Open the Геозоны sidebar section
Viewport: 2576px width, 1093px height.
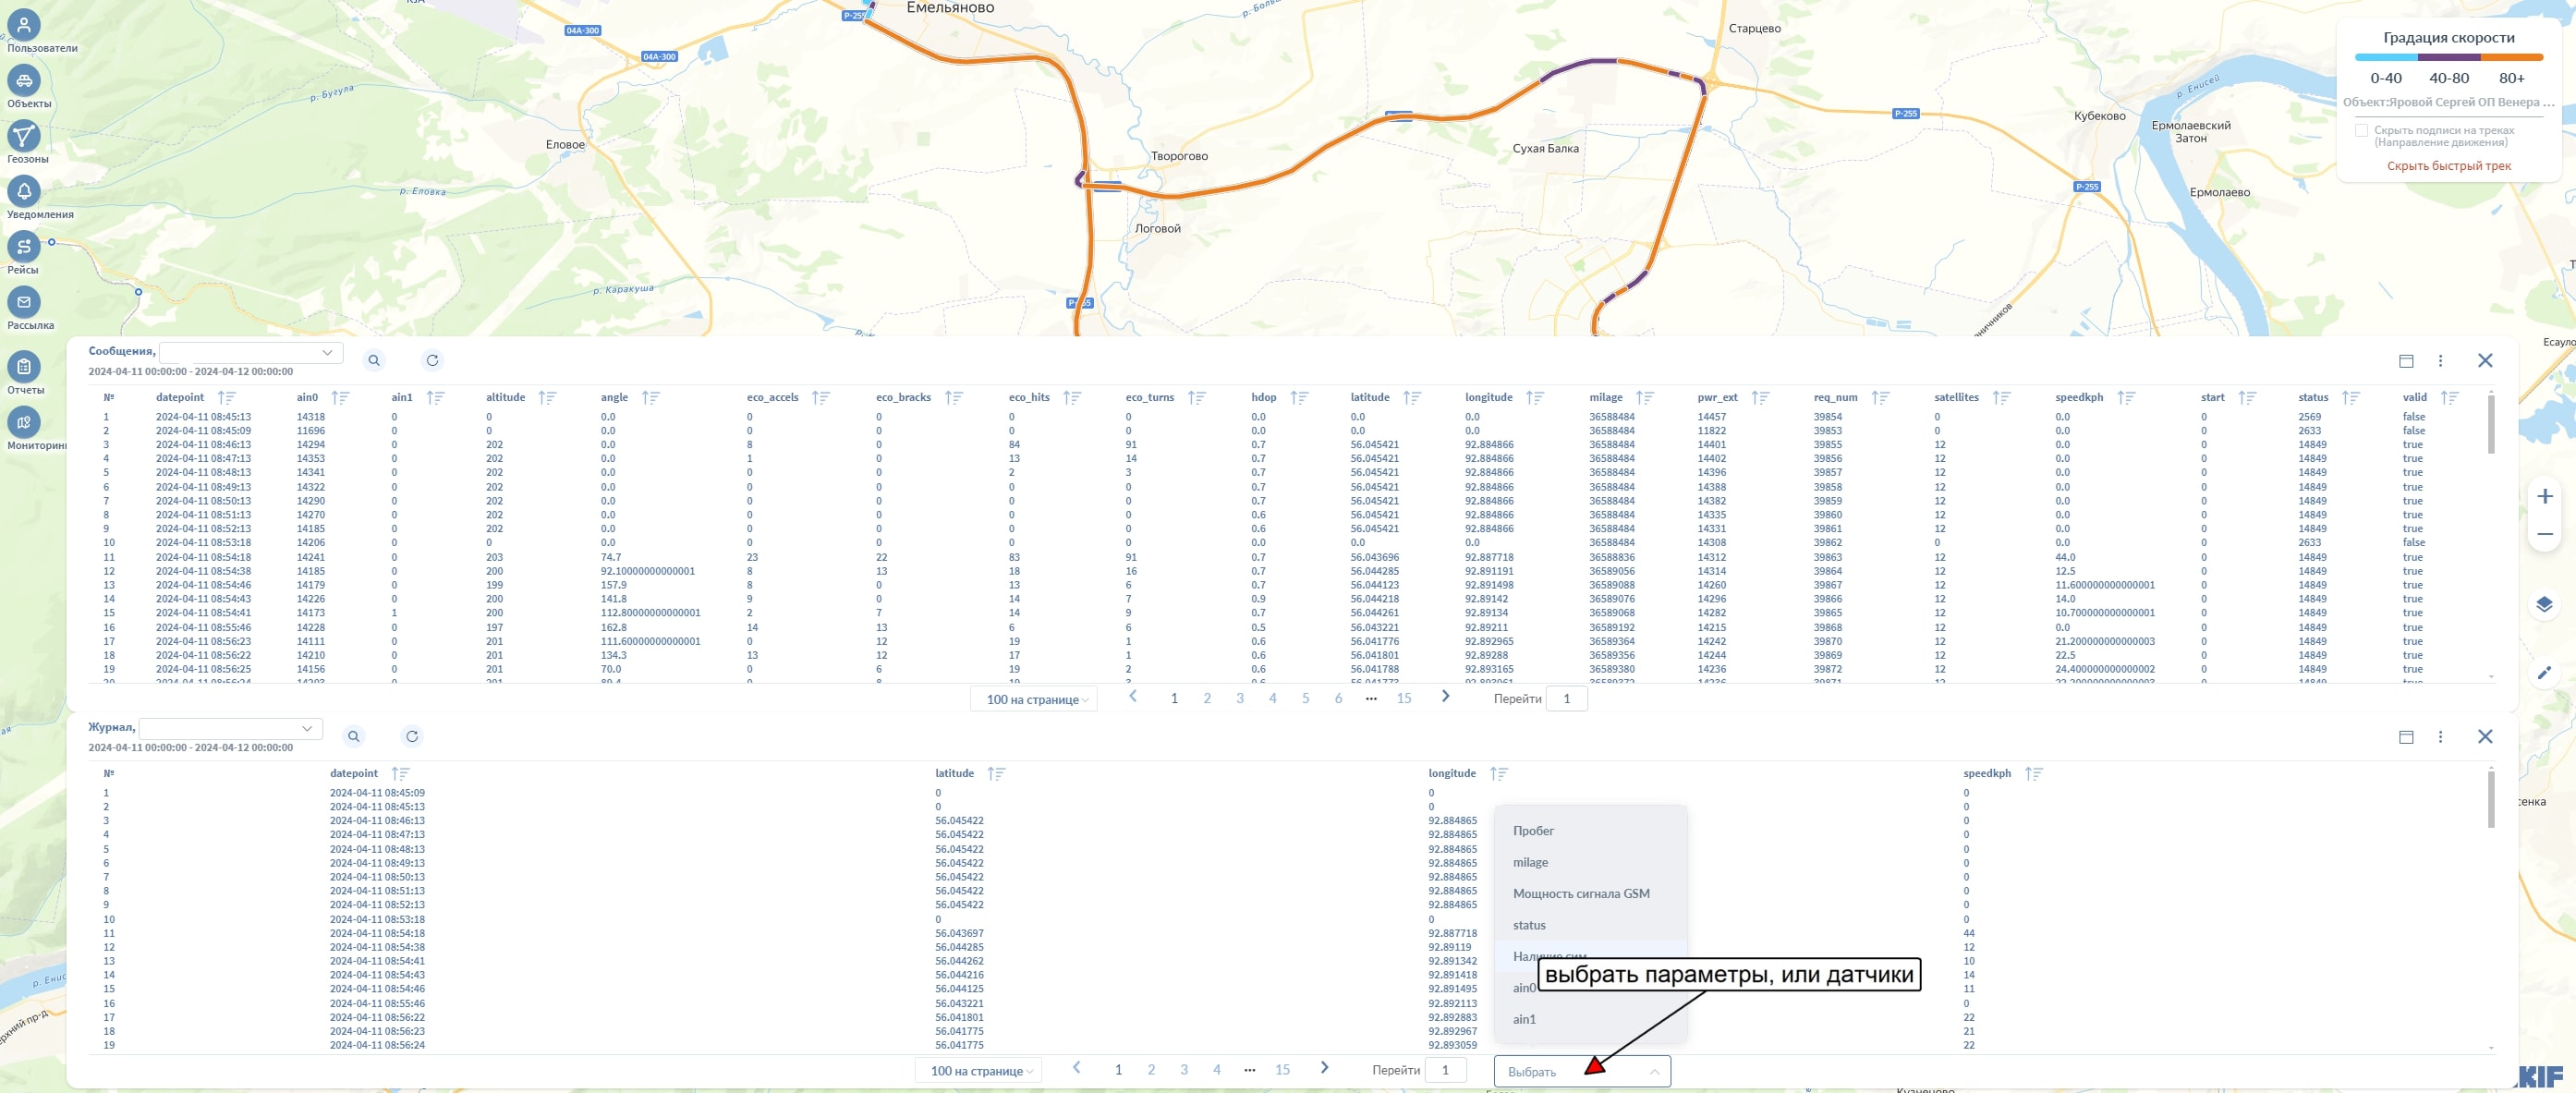24,136
